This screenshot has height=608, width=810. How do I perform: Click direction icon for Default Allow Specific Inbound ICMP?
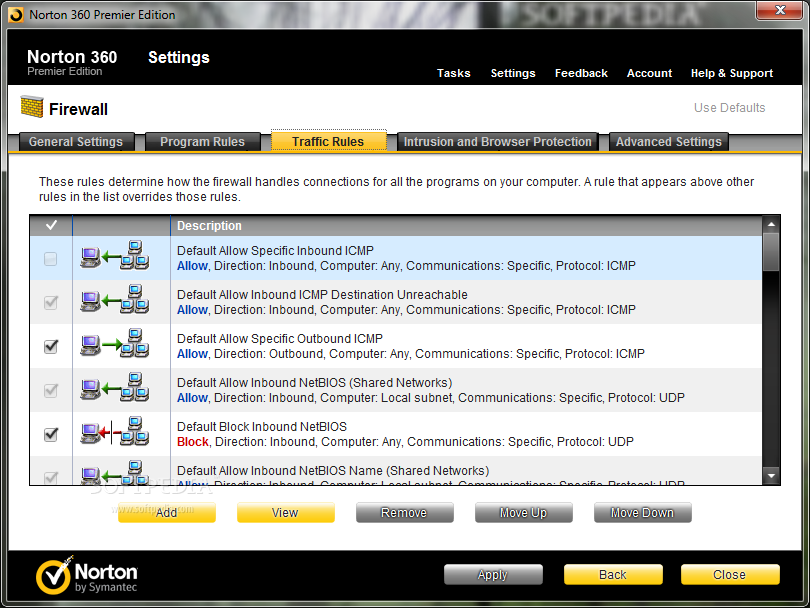115,256
